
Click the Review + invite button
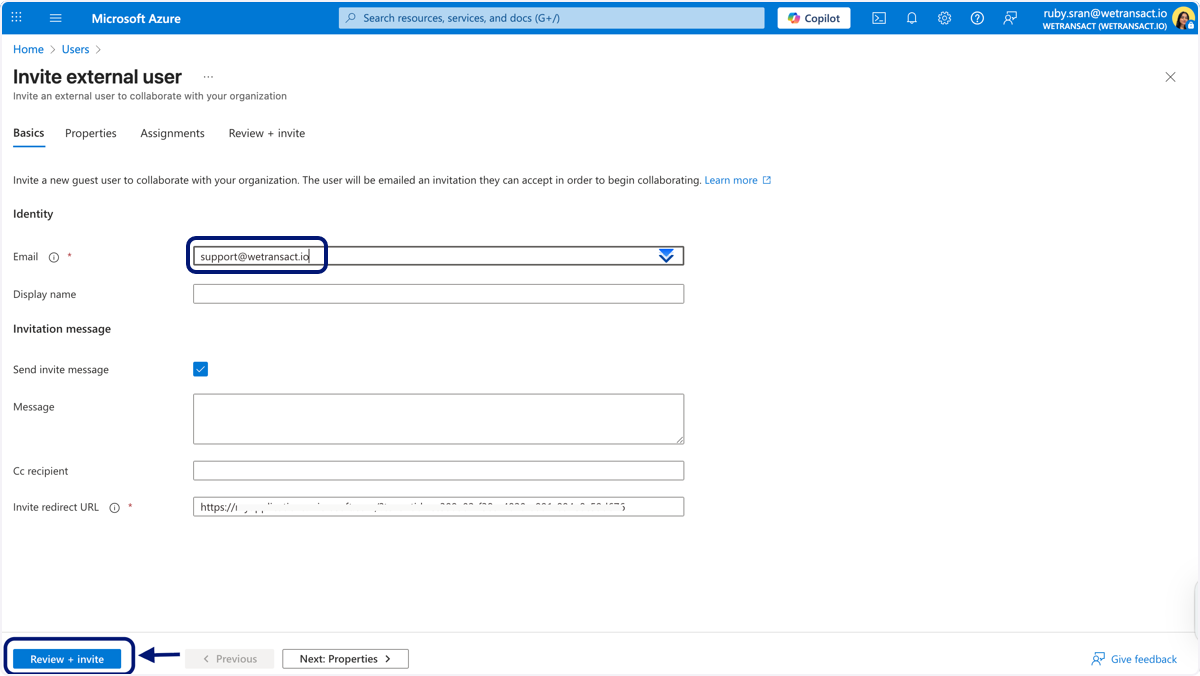pyautogui.click(x=67, y=659)
